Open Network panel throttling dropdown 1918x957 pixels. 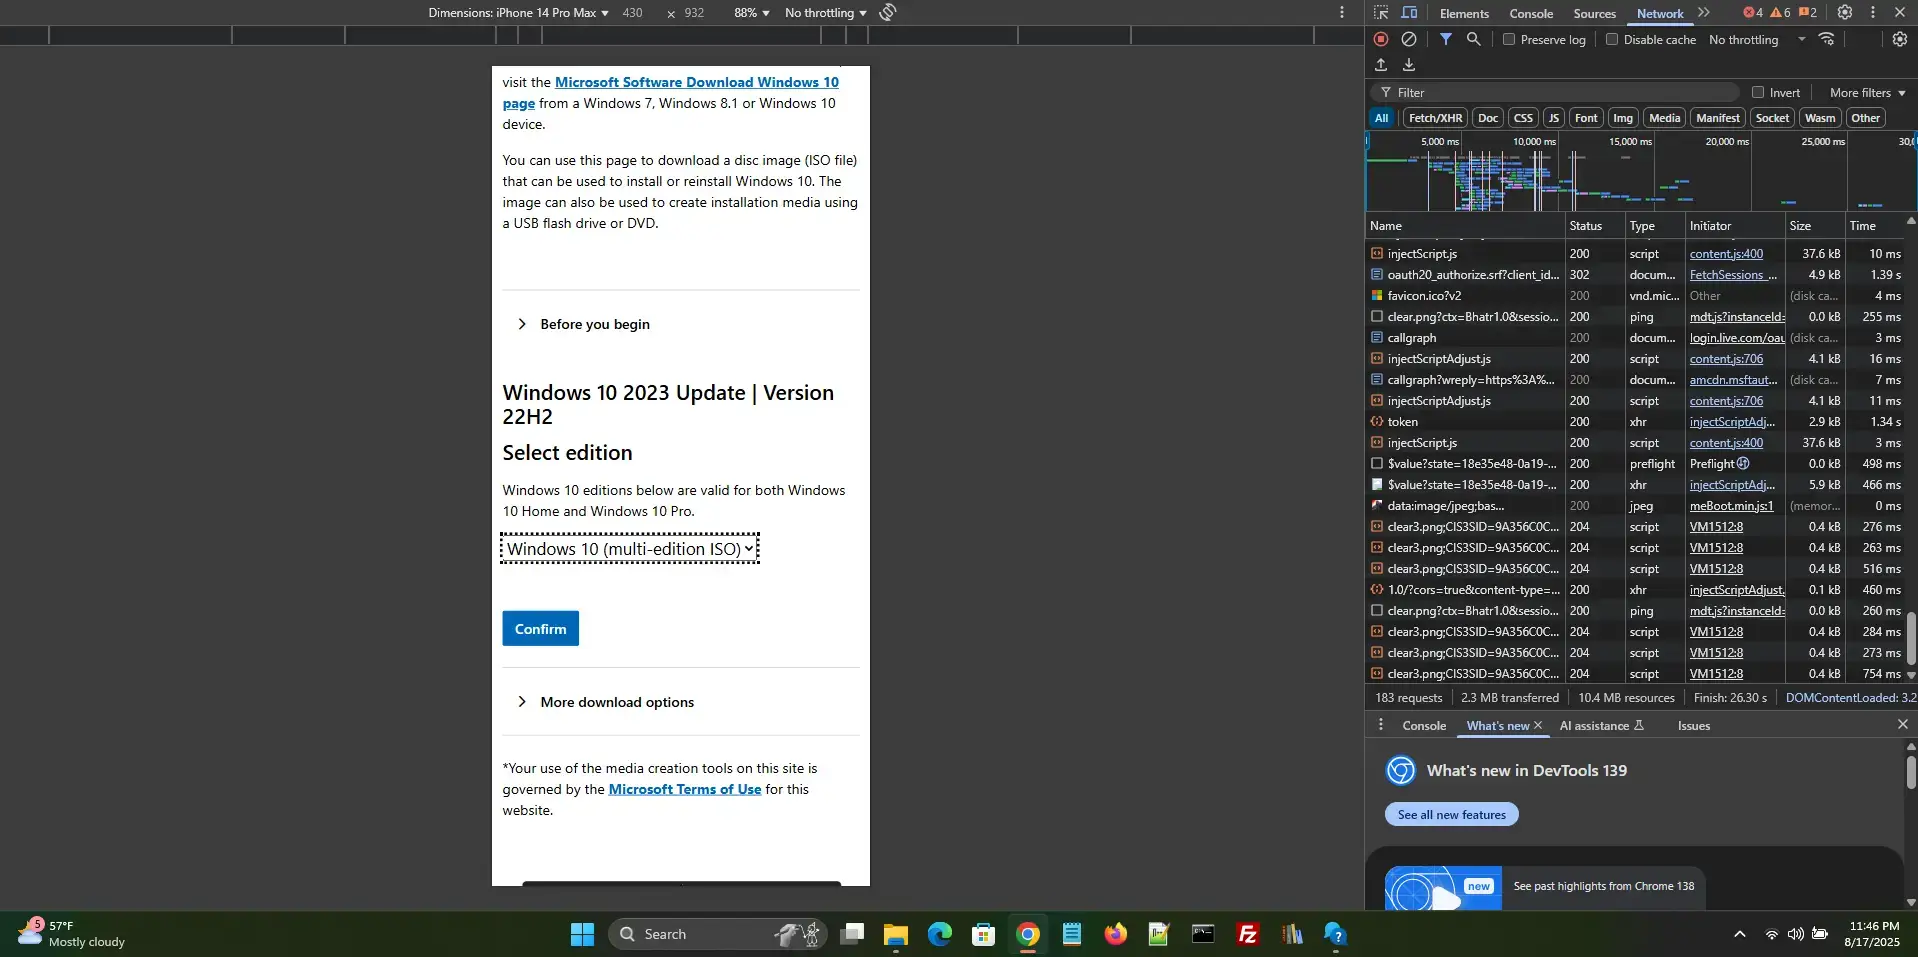tap(1757, 39)
